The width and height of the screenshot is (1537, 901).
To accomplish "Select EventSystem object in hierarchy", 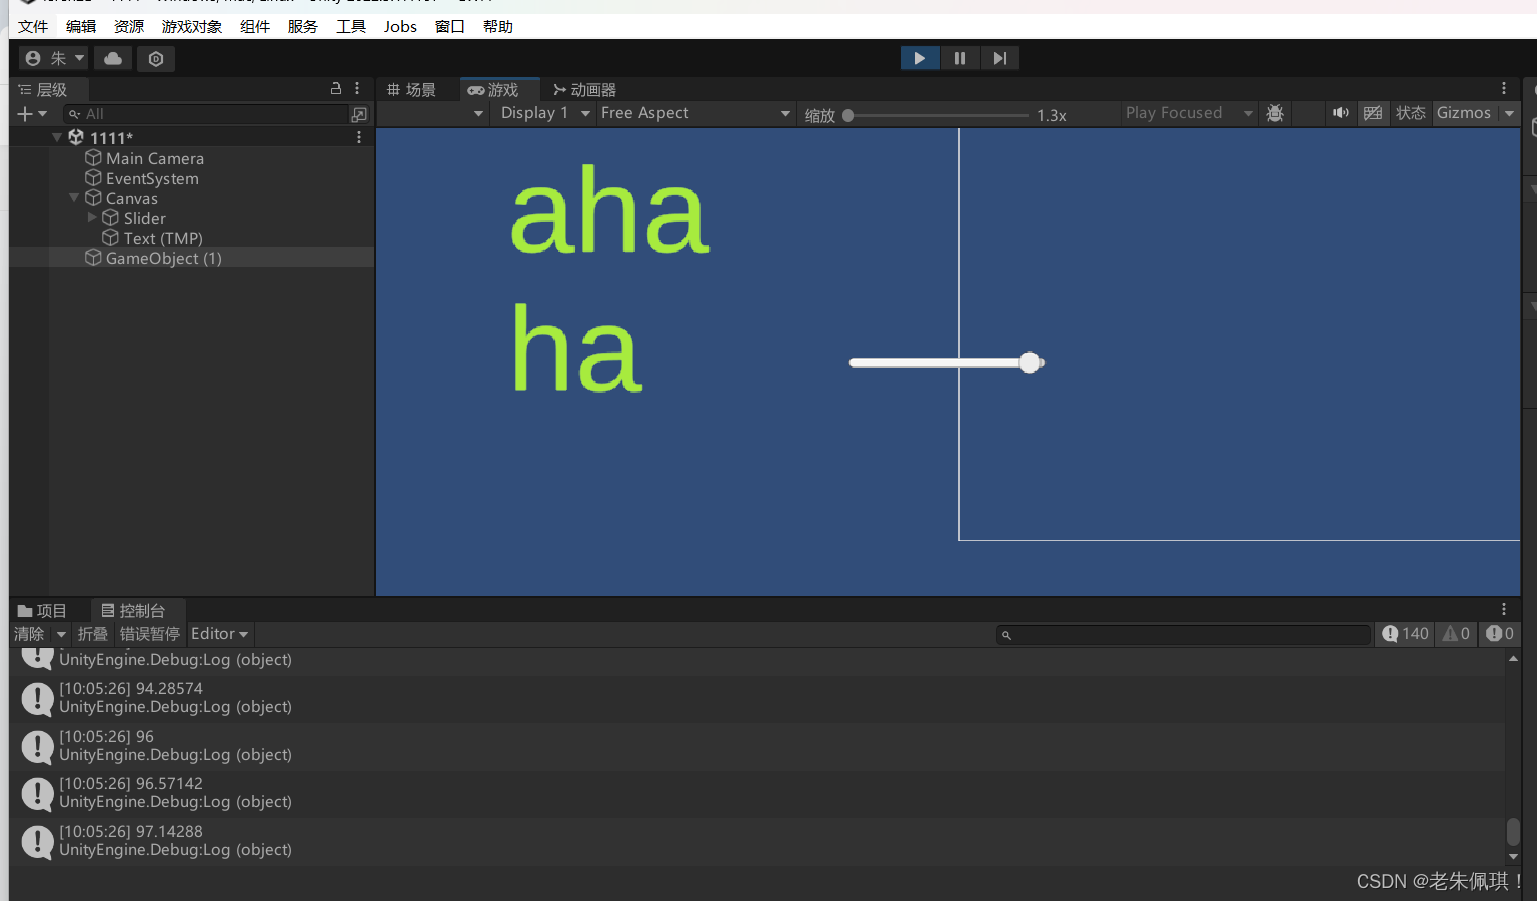I will (x=152, y=178).
